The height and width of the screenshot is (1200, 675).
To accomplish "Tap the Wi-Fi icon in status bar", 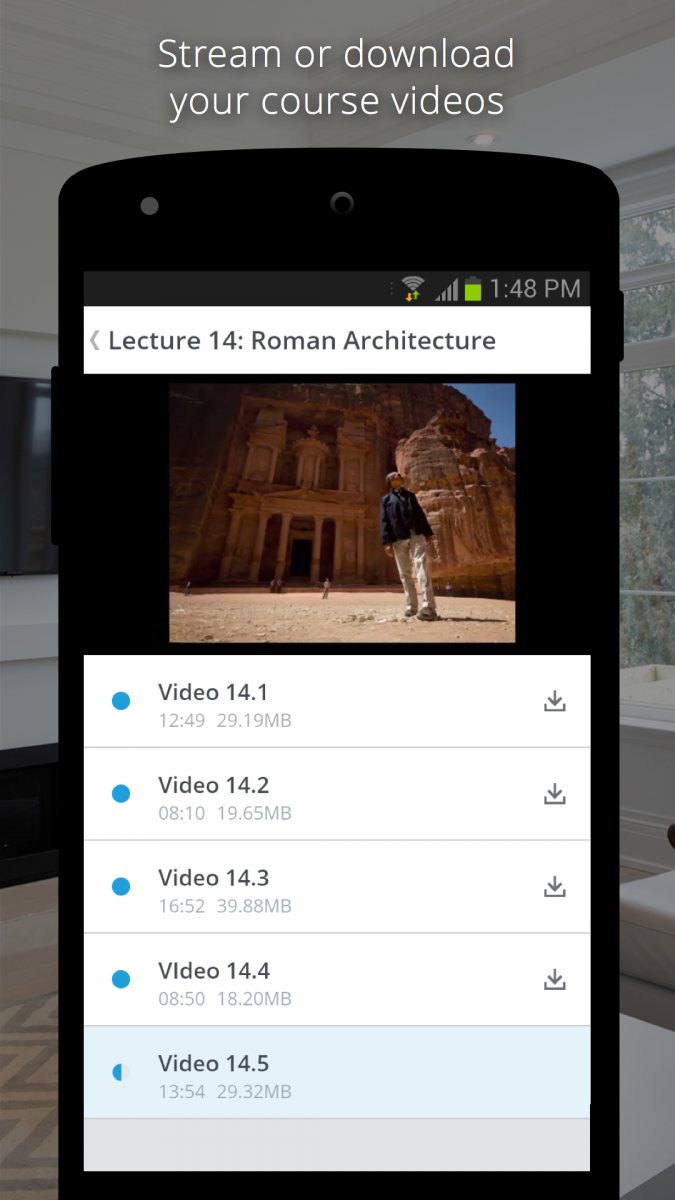I will (x=413, y=290).
